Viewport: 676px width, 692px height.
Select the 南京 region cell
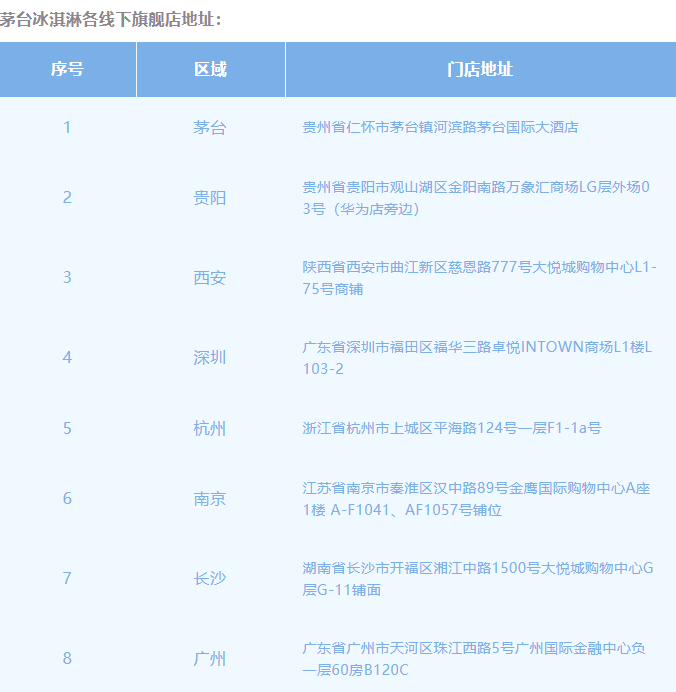(x=210, y=499)
